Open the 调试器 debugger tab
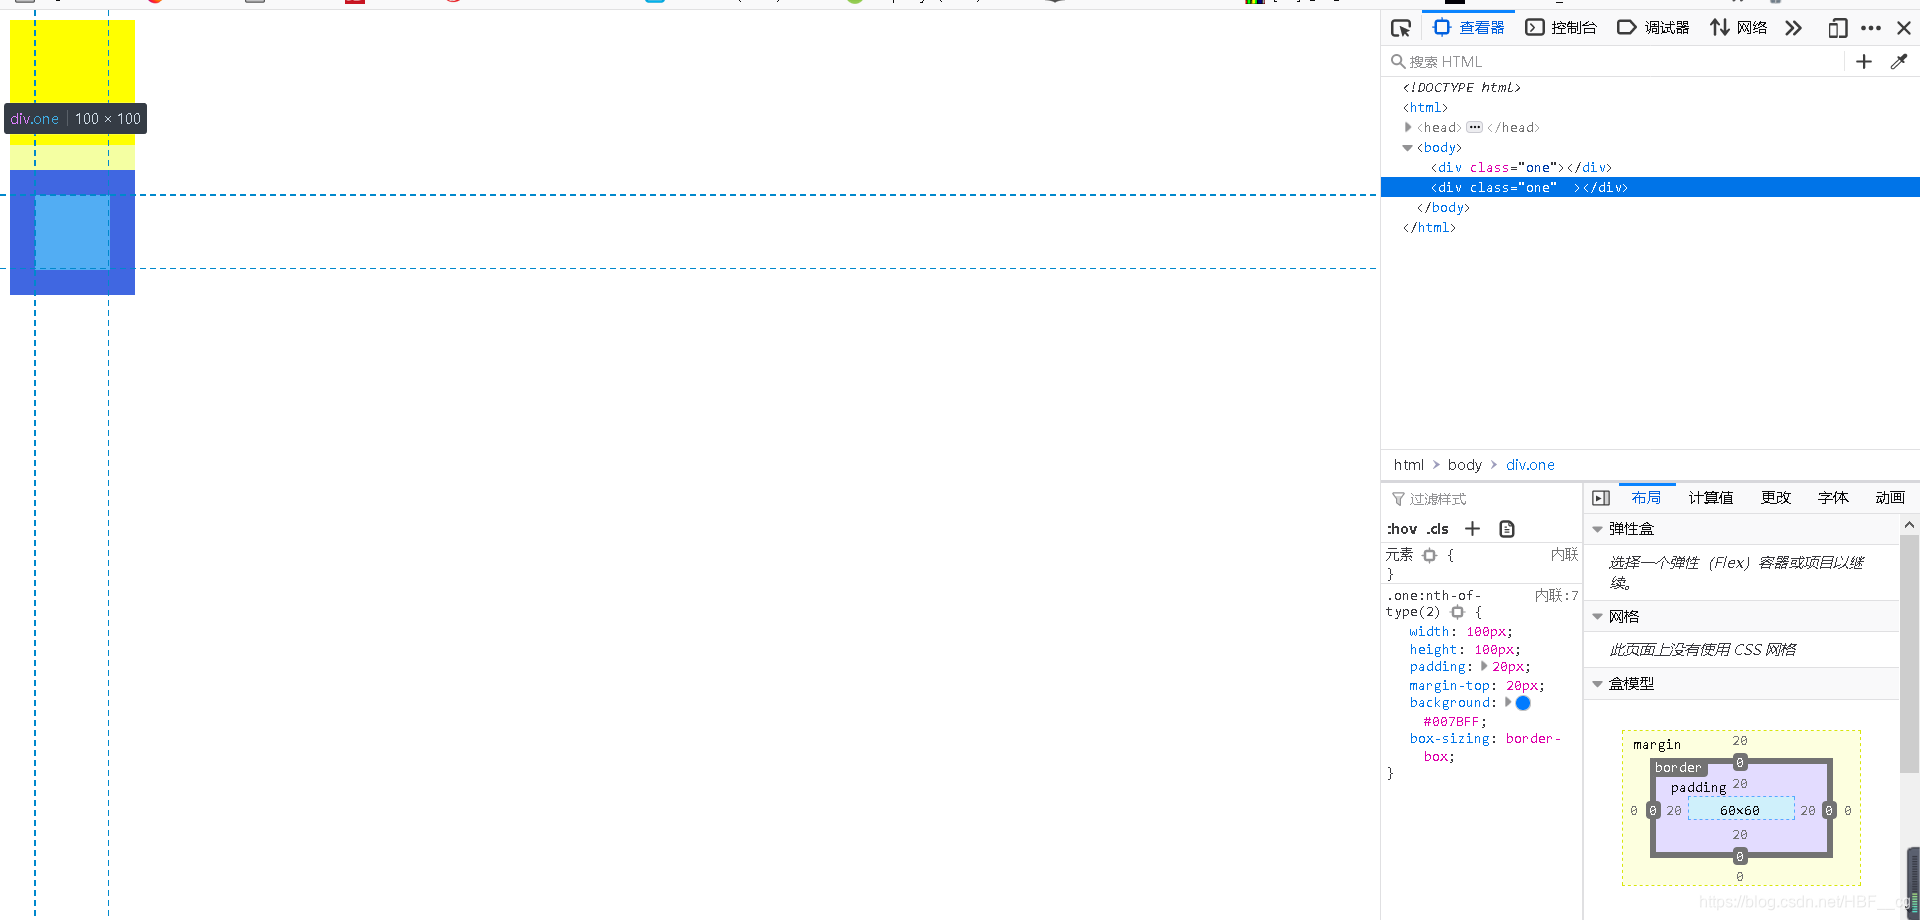The image size is (1920, 920). point(1653,28)
